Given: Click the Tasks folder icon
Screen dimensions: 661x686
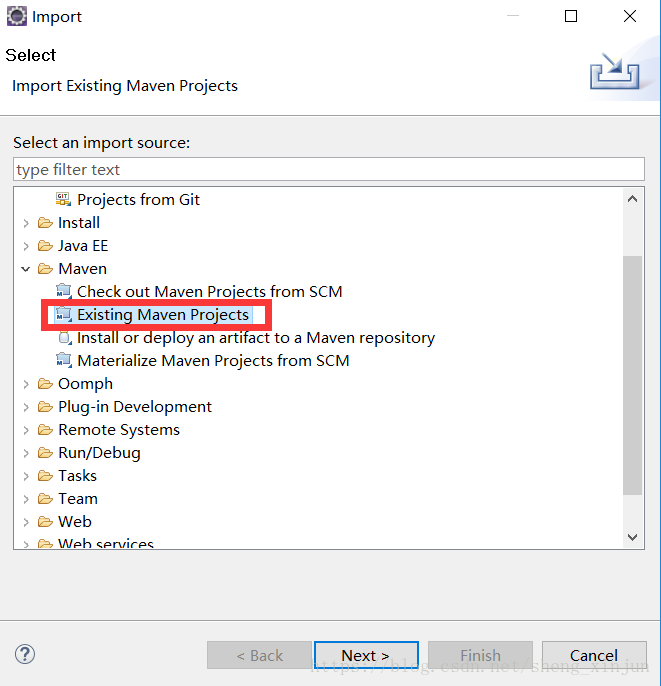Looking at the screenshot, I should (x=45, y=476).
